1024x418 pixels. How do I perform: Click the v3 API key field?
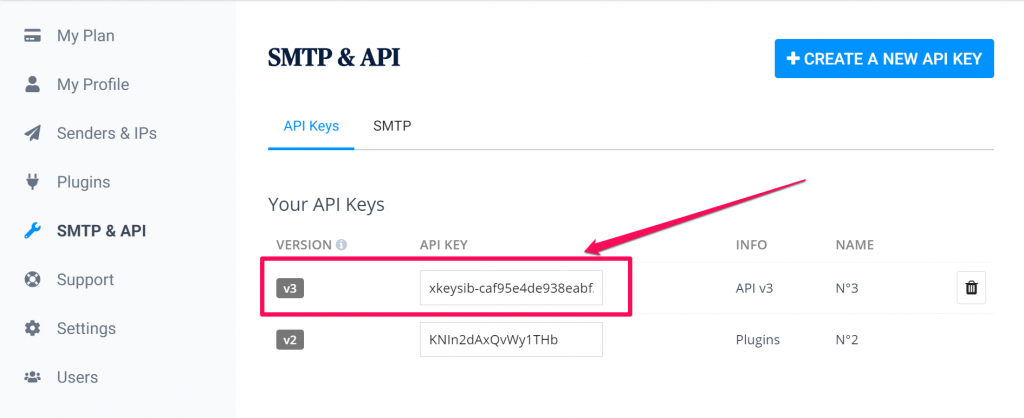point(511,287)
